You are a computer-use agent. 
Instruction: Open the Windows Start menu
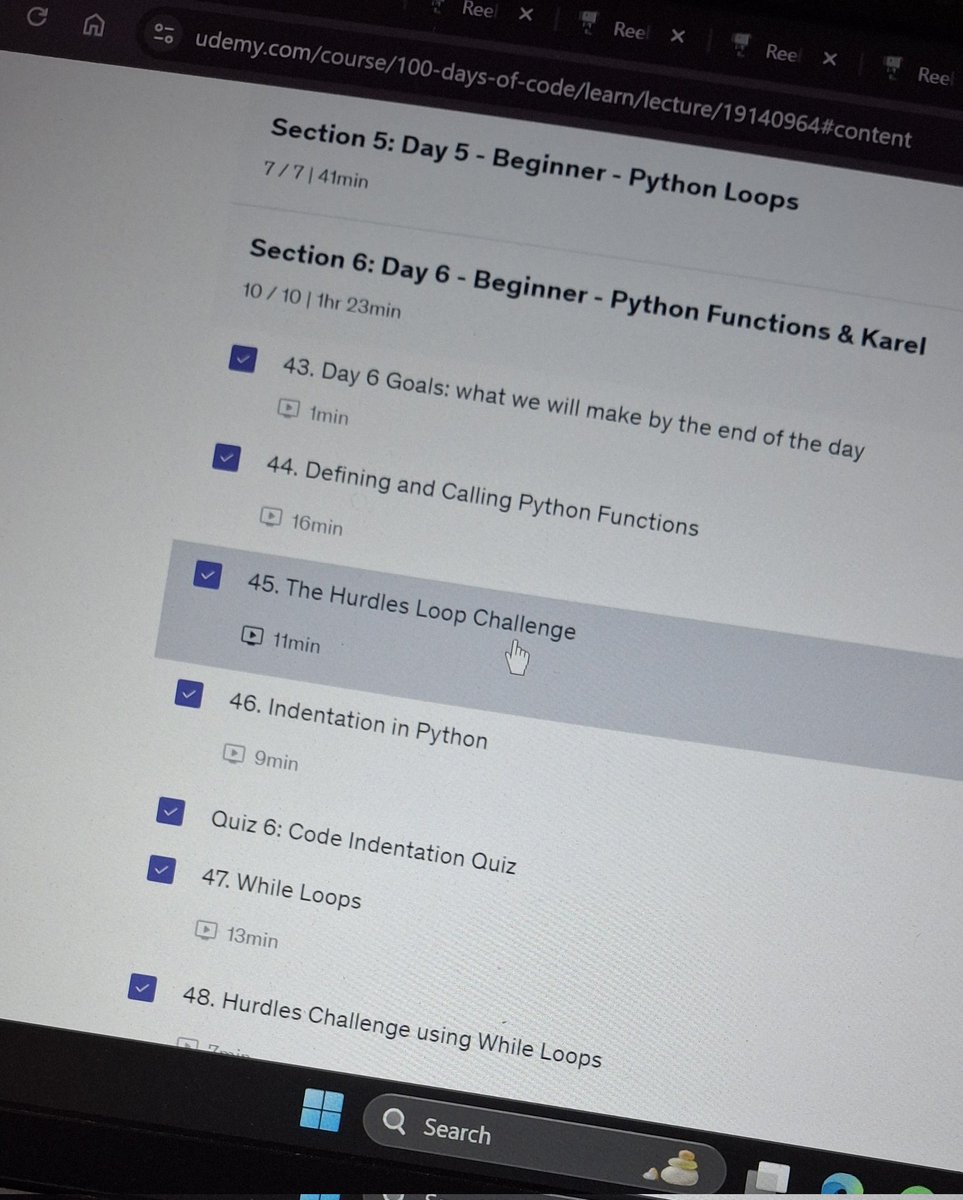click(322, 1111)
